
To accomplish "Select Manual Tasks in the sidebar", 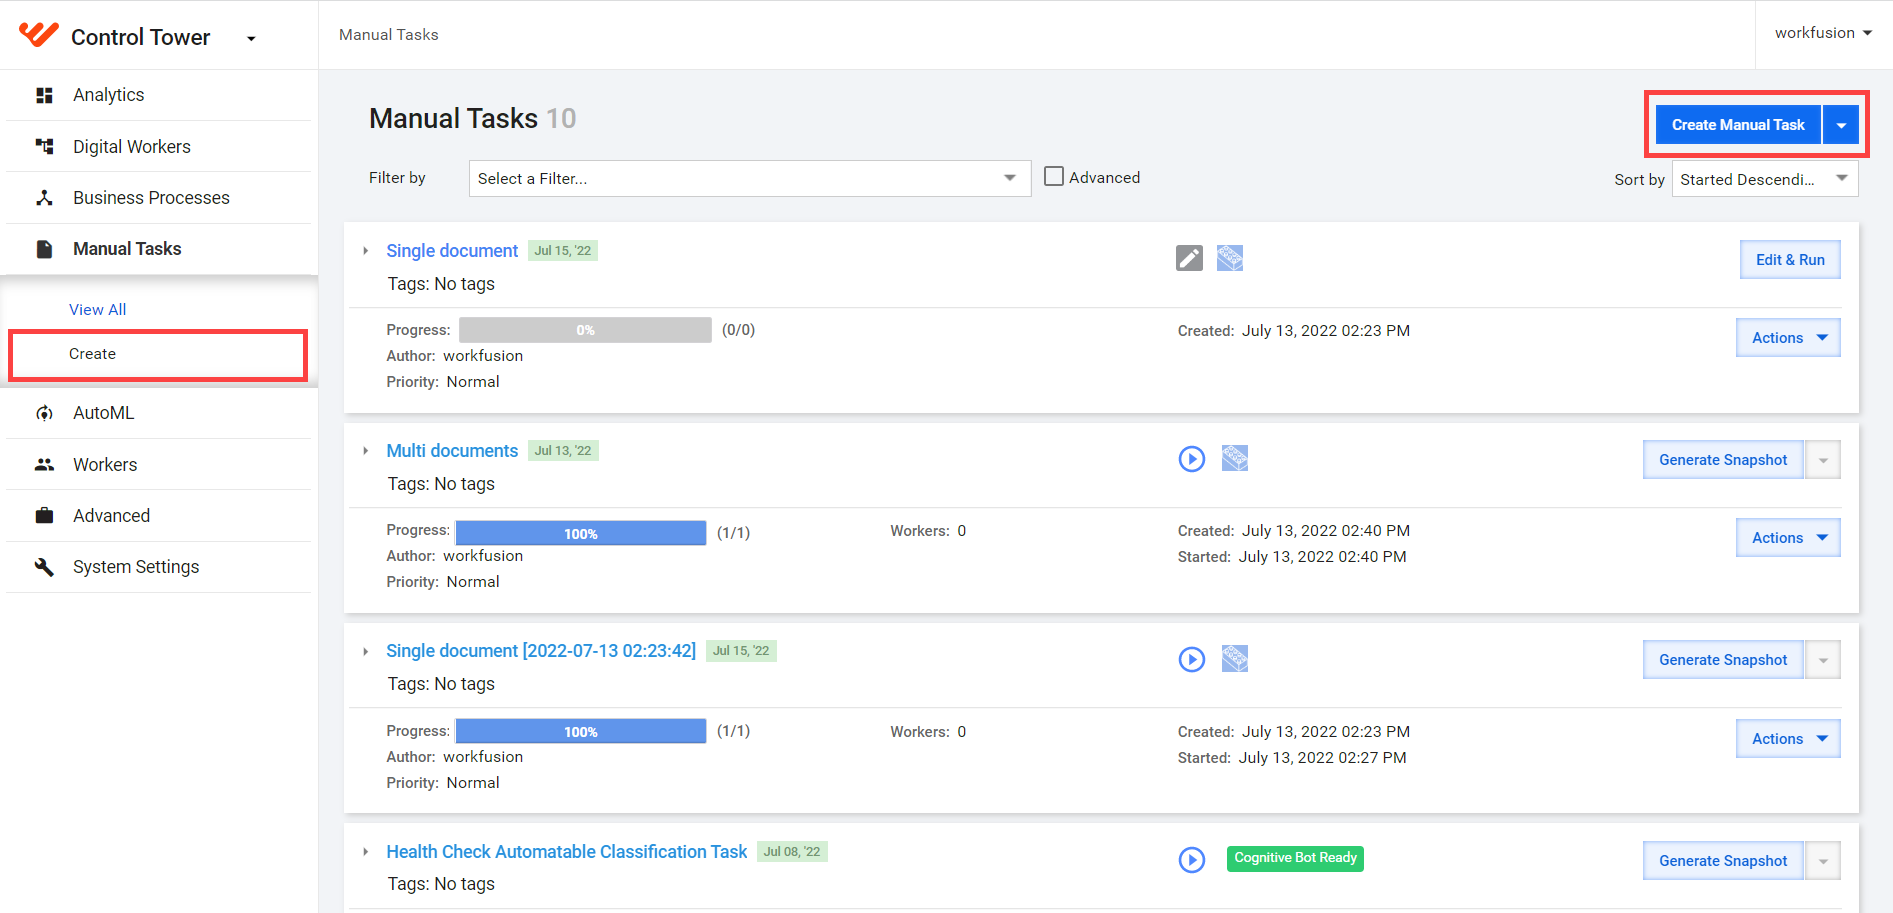I will (x=158, y=249).
